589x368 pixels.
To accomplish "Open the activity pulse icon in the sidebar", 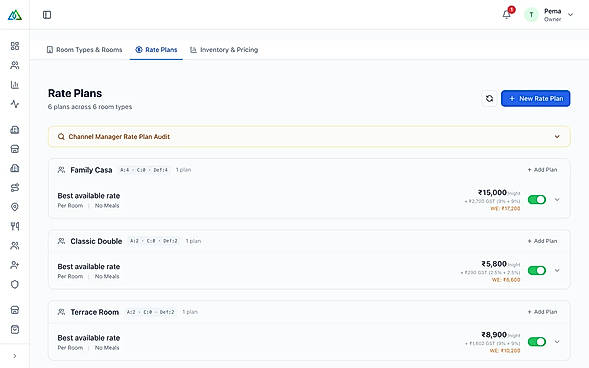I will [15, 104].
